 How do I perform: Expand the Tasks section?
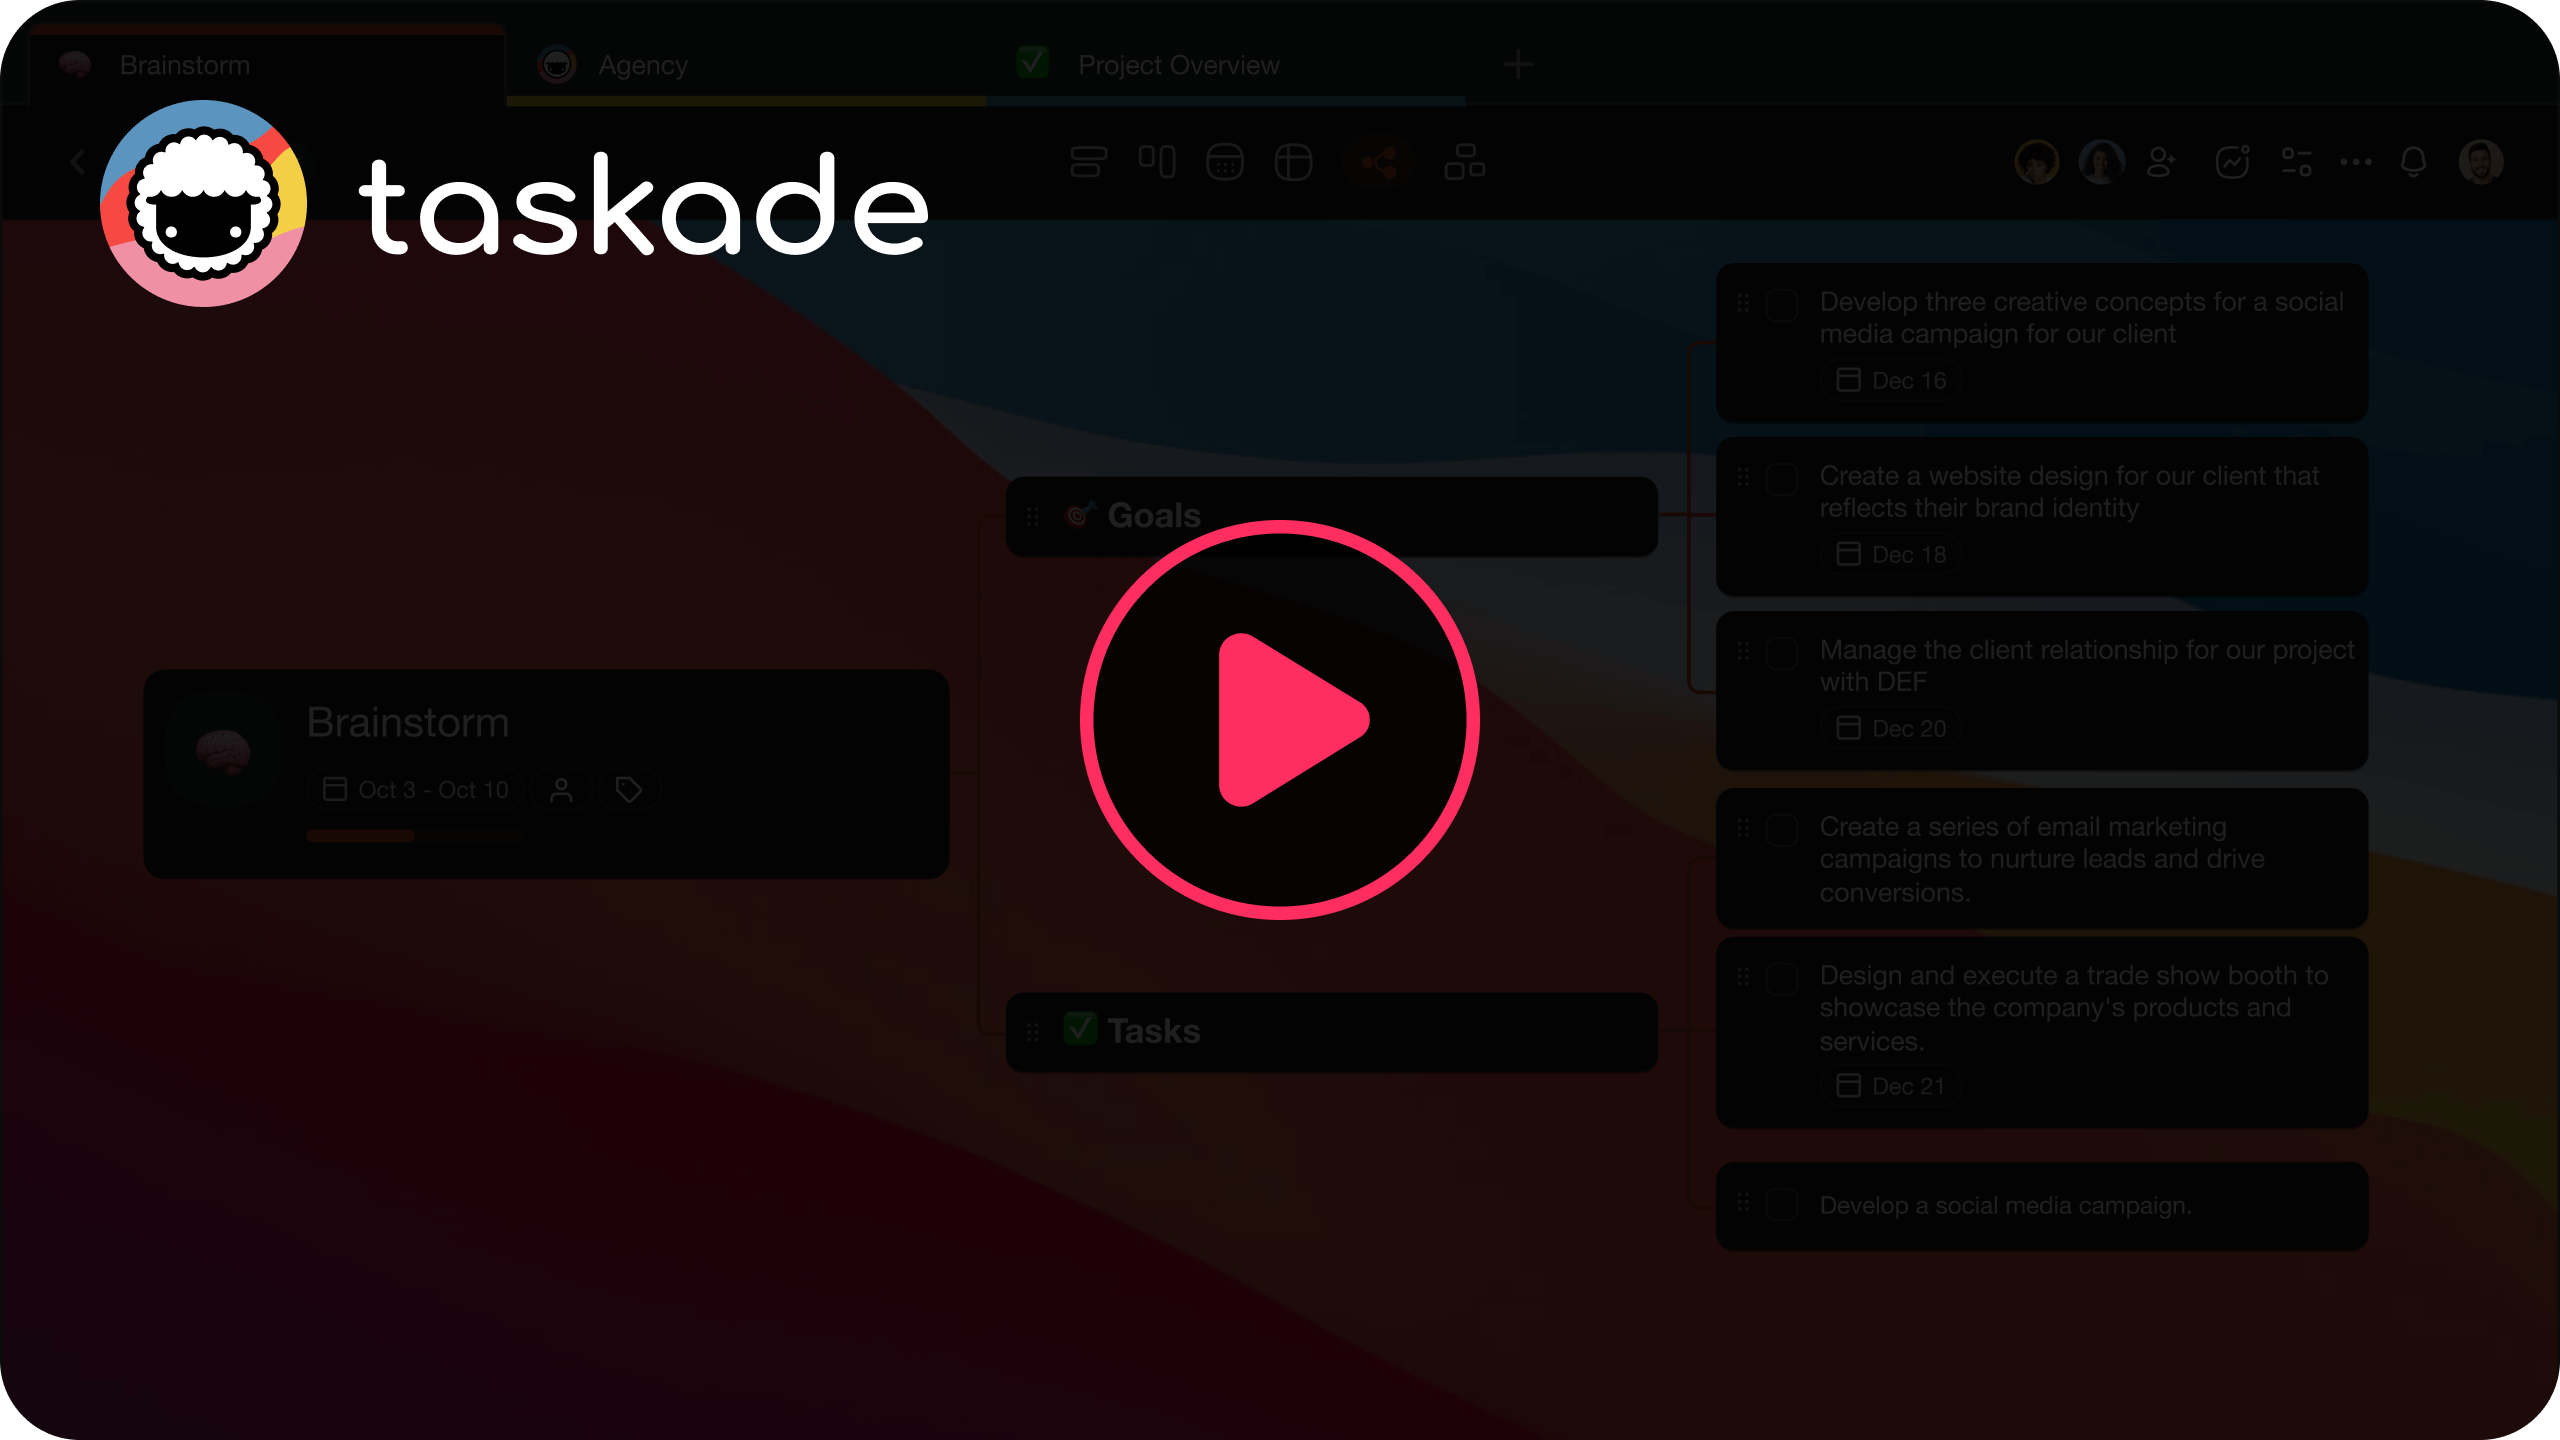point(1329,1030)
